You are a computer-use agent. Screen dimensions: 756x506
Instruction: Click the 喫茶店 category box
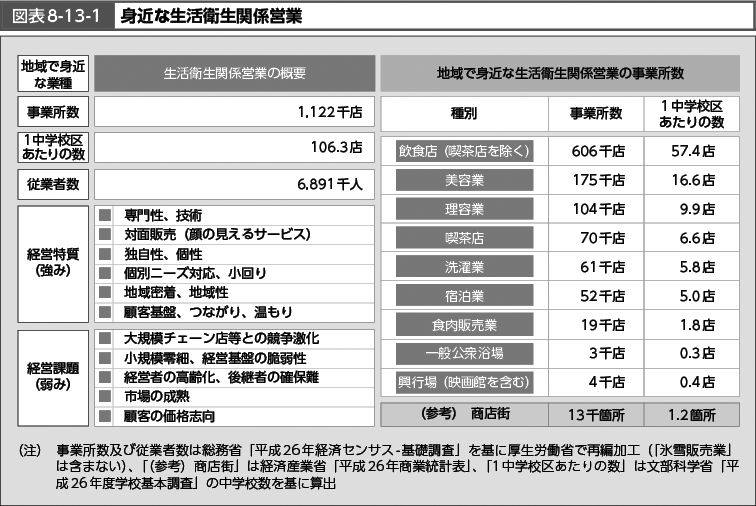(x=463, y=239)
